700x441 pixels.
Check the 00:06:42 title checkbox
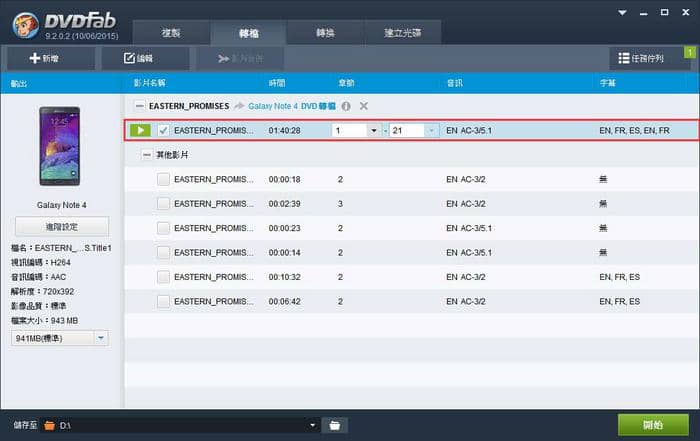(x=163, y=302)
